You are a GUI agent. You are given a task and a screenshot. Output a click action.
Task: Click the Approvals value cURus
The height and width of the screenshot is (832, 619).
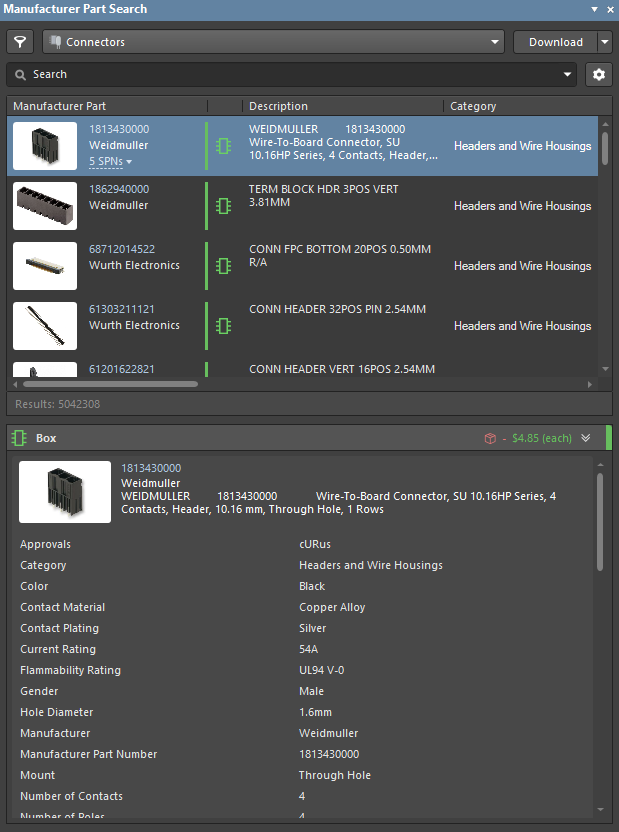315,544
